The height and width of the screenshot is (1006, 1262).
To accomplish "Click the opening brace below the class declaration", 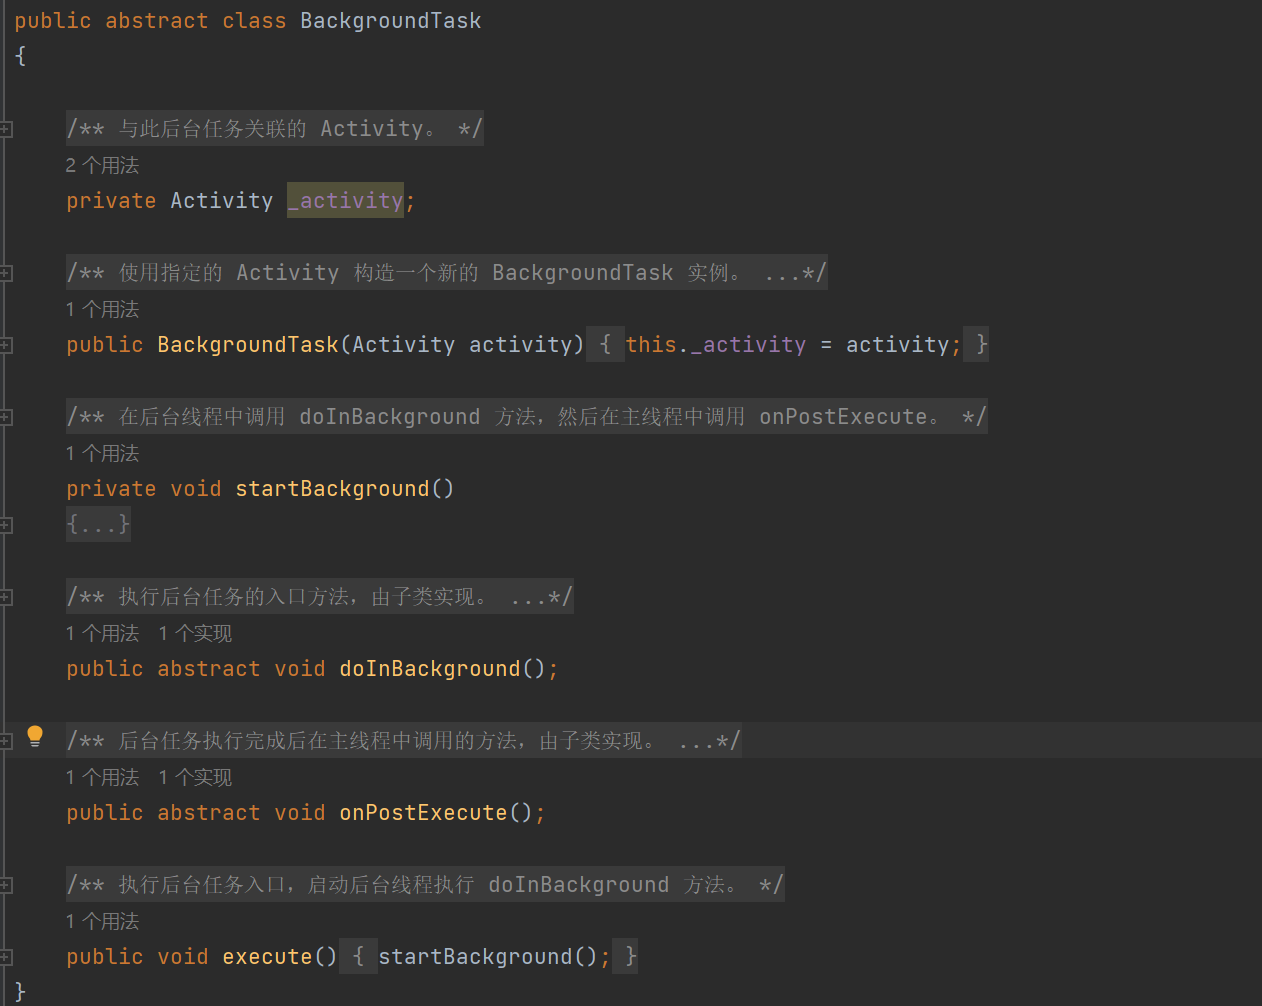I will tap(20, 56).
